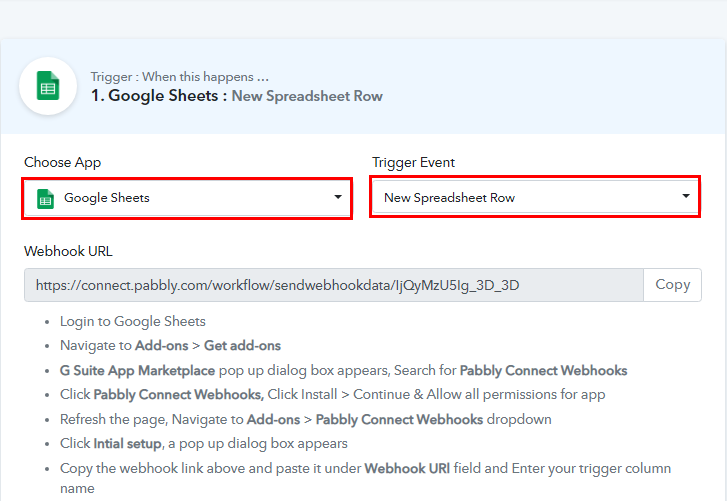Screen dimensions: 727x501
Task: Click 'Copy the webhook link above' instruction
Action: pos(365,477)
